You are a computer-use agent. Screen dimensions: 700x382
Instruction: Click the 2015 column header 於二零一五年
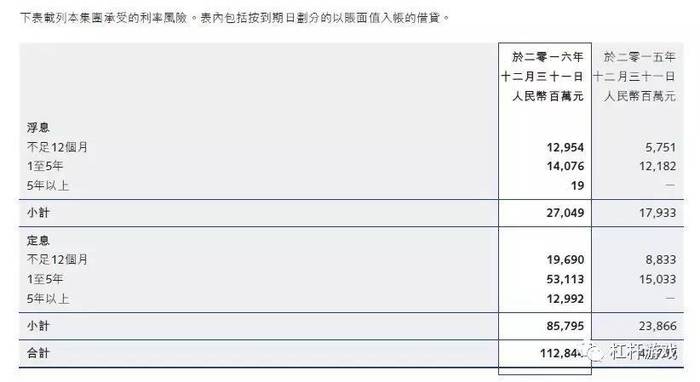pyautogui.click(x=639, y=57)
